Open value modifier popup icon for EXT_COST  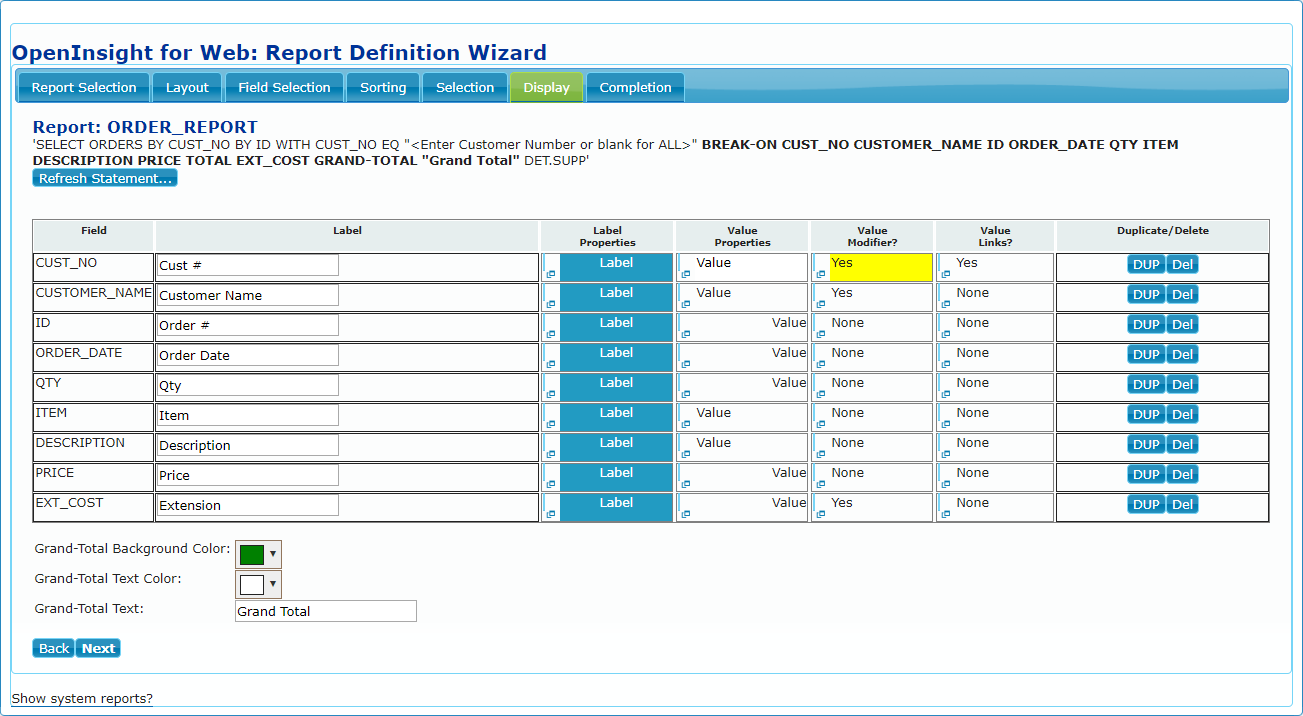[821, 514]
